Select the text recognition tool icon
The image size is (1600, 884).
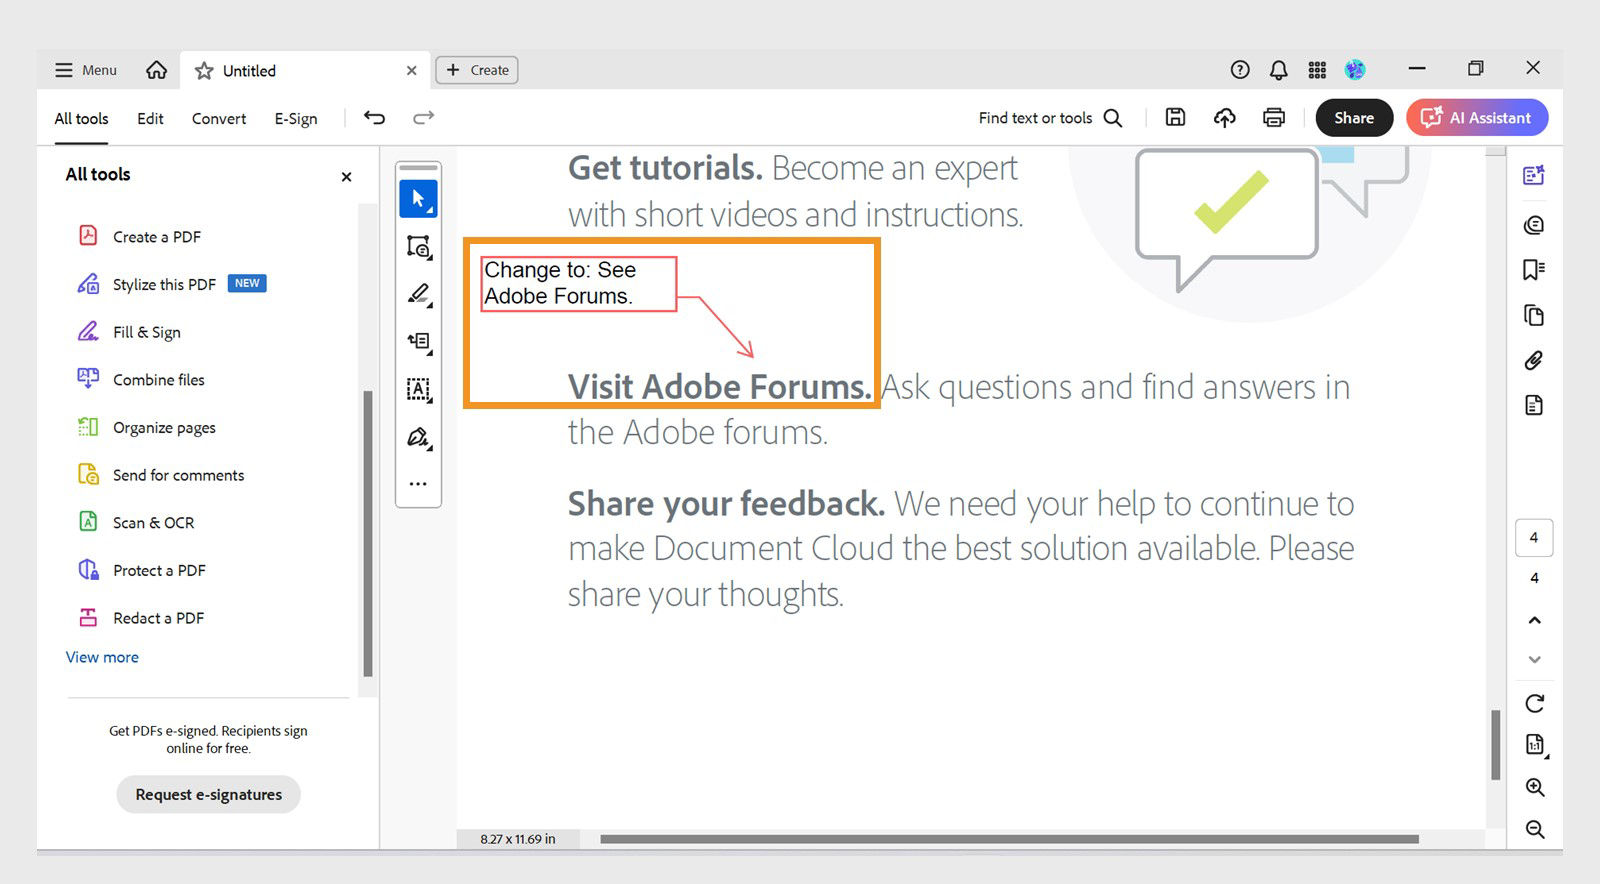click(x=418, y=390)
